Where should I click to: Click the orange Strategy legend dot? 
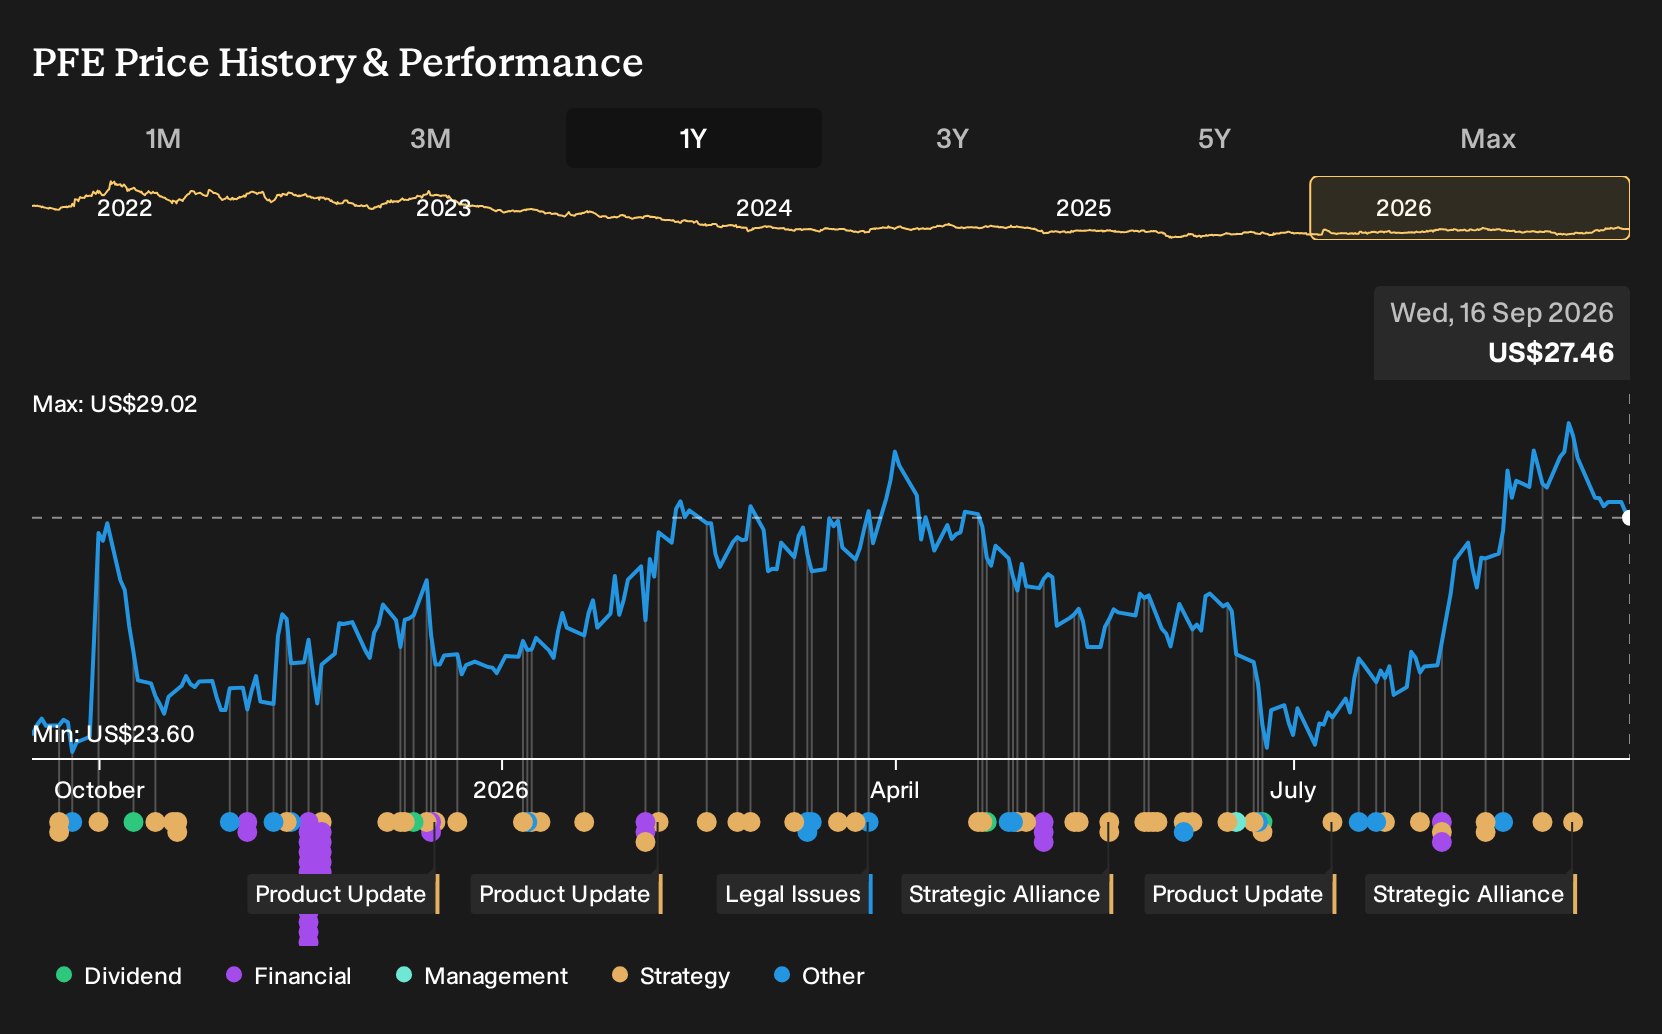620,974
